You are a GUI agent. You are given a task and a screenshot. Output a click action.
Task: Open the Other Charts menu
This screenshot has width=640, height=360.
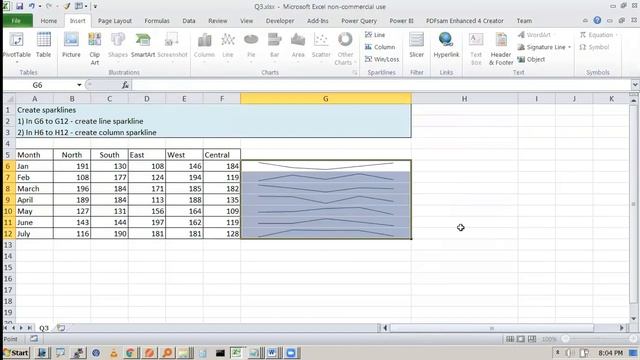point(345,49)
